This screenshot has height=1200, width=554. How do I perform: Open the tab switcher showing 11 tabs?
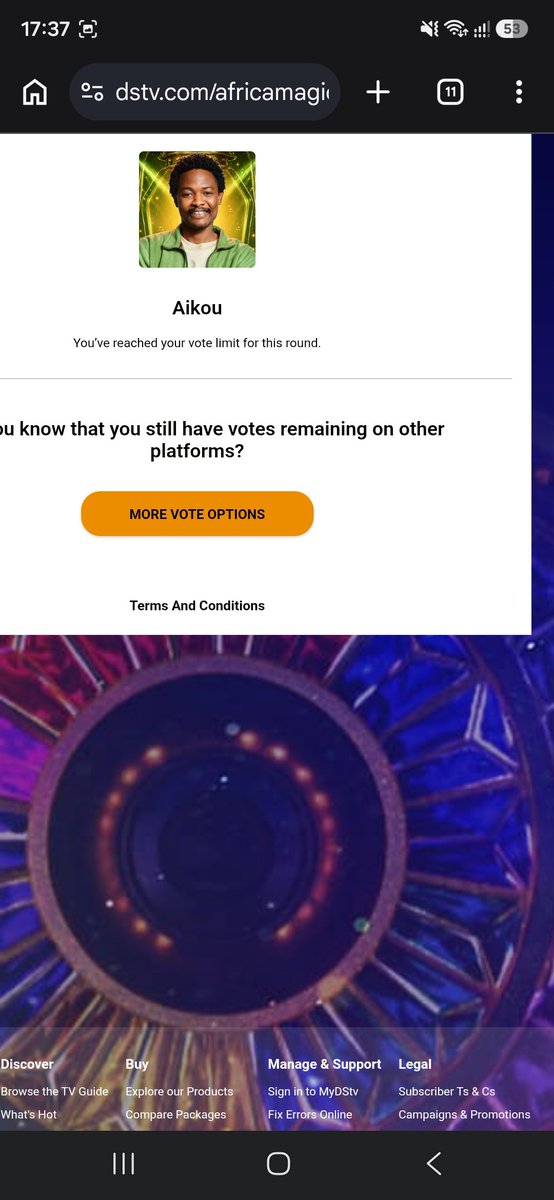(x=450, y=93)
